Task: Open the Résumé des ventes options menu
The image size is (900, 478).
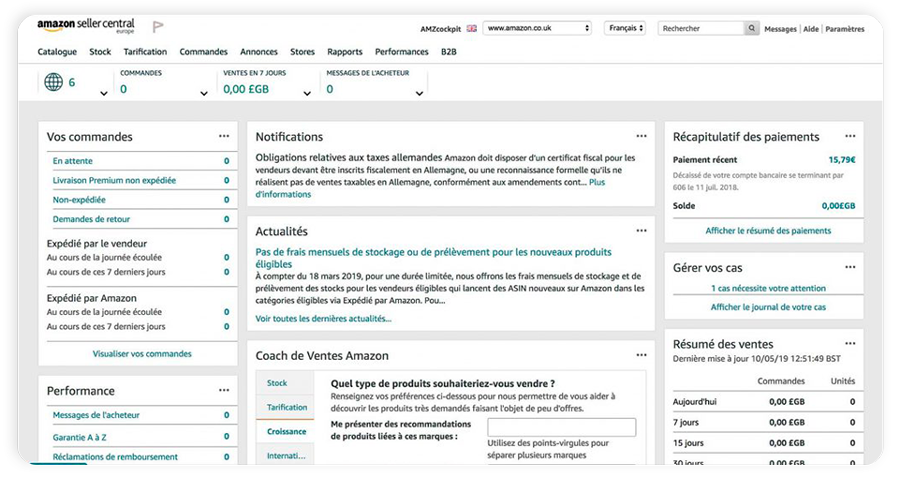Action: coord(850,343)
